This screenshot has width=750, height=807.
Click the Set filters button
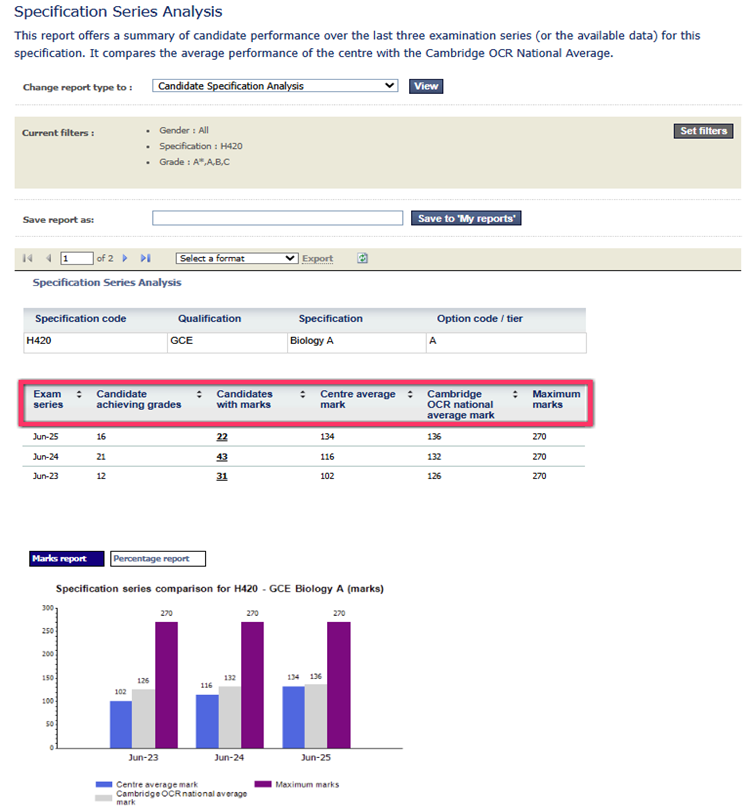point(703,131)
